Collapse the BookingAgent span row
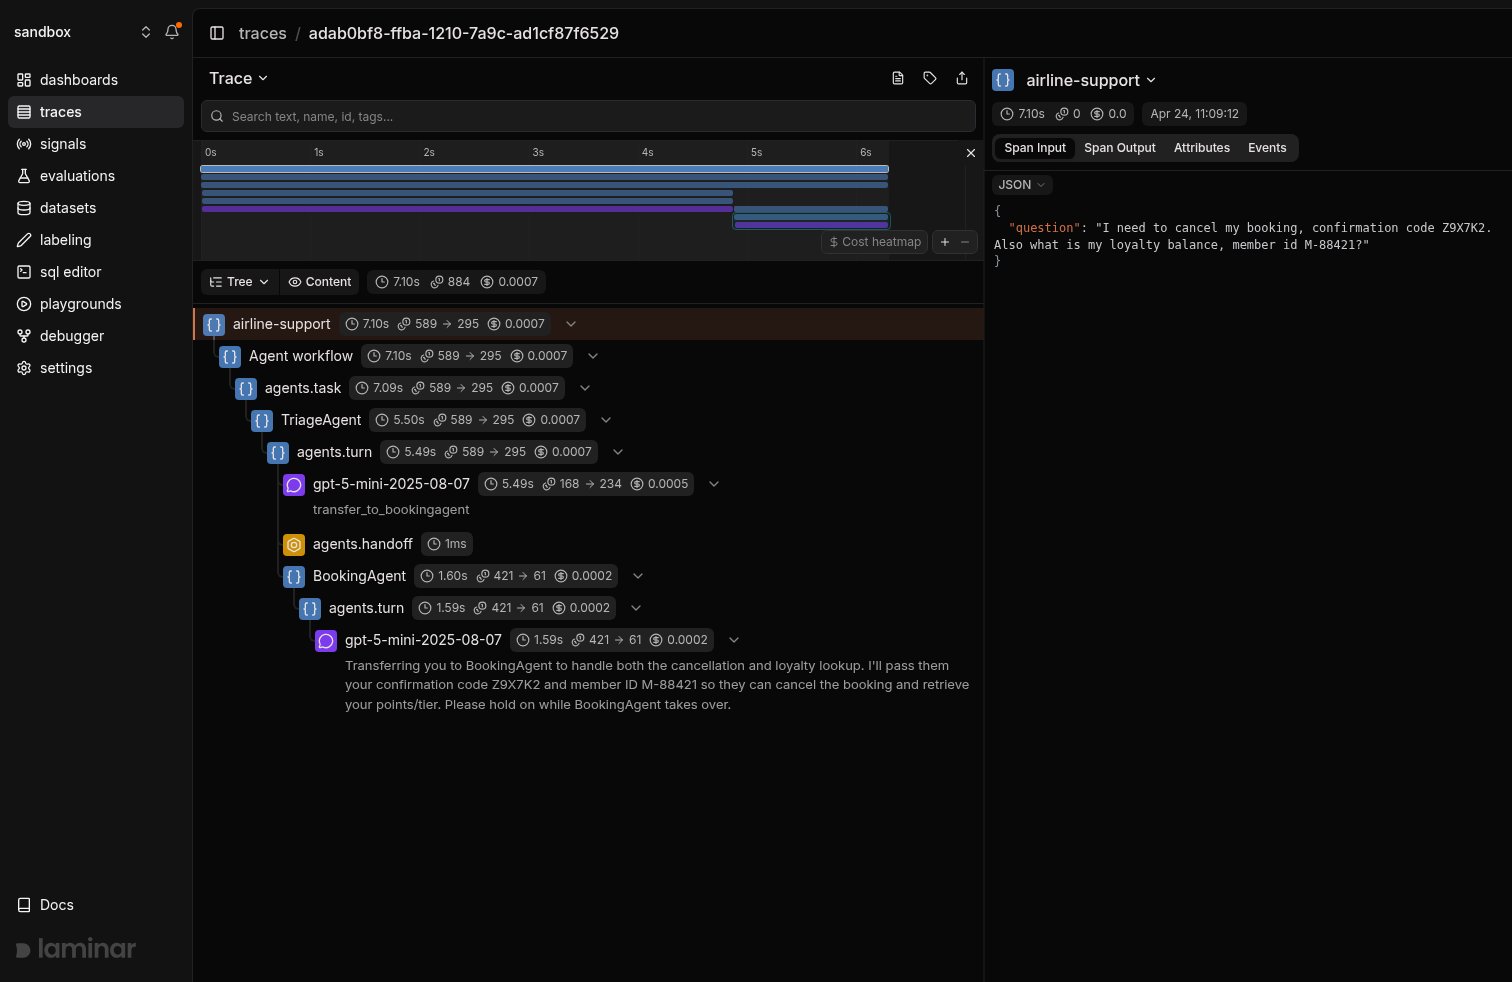 638,576
